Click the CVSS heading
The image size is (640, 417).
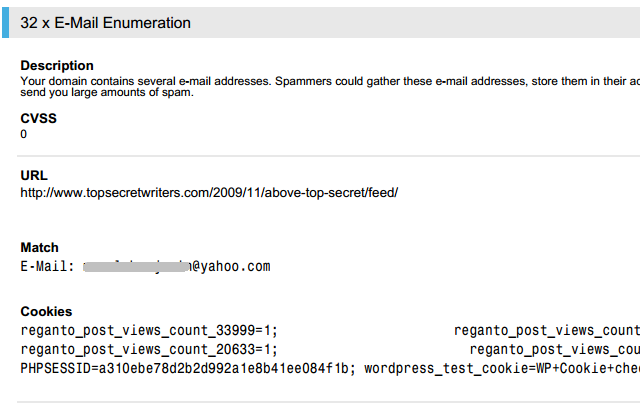pyautogui.click(x=38, y=118)
